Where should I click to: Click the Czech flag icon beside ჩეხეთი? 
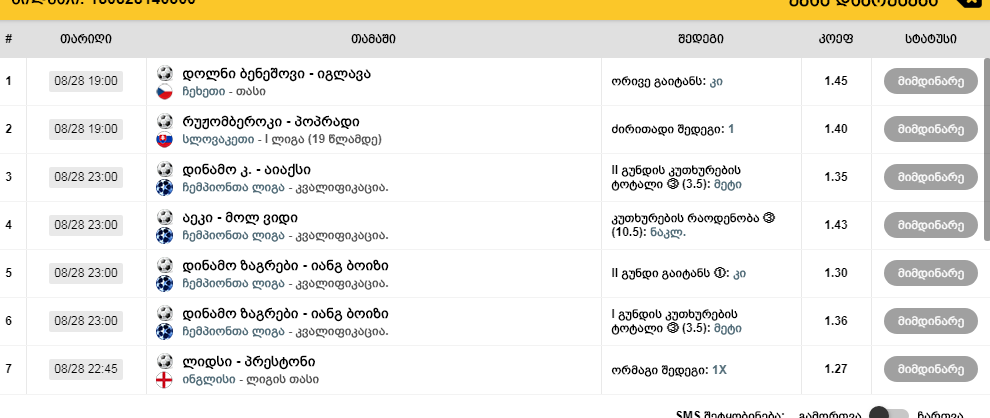(x=166, y=91)
